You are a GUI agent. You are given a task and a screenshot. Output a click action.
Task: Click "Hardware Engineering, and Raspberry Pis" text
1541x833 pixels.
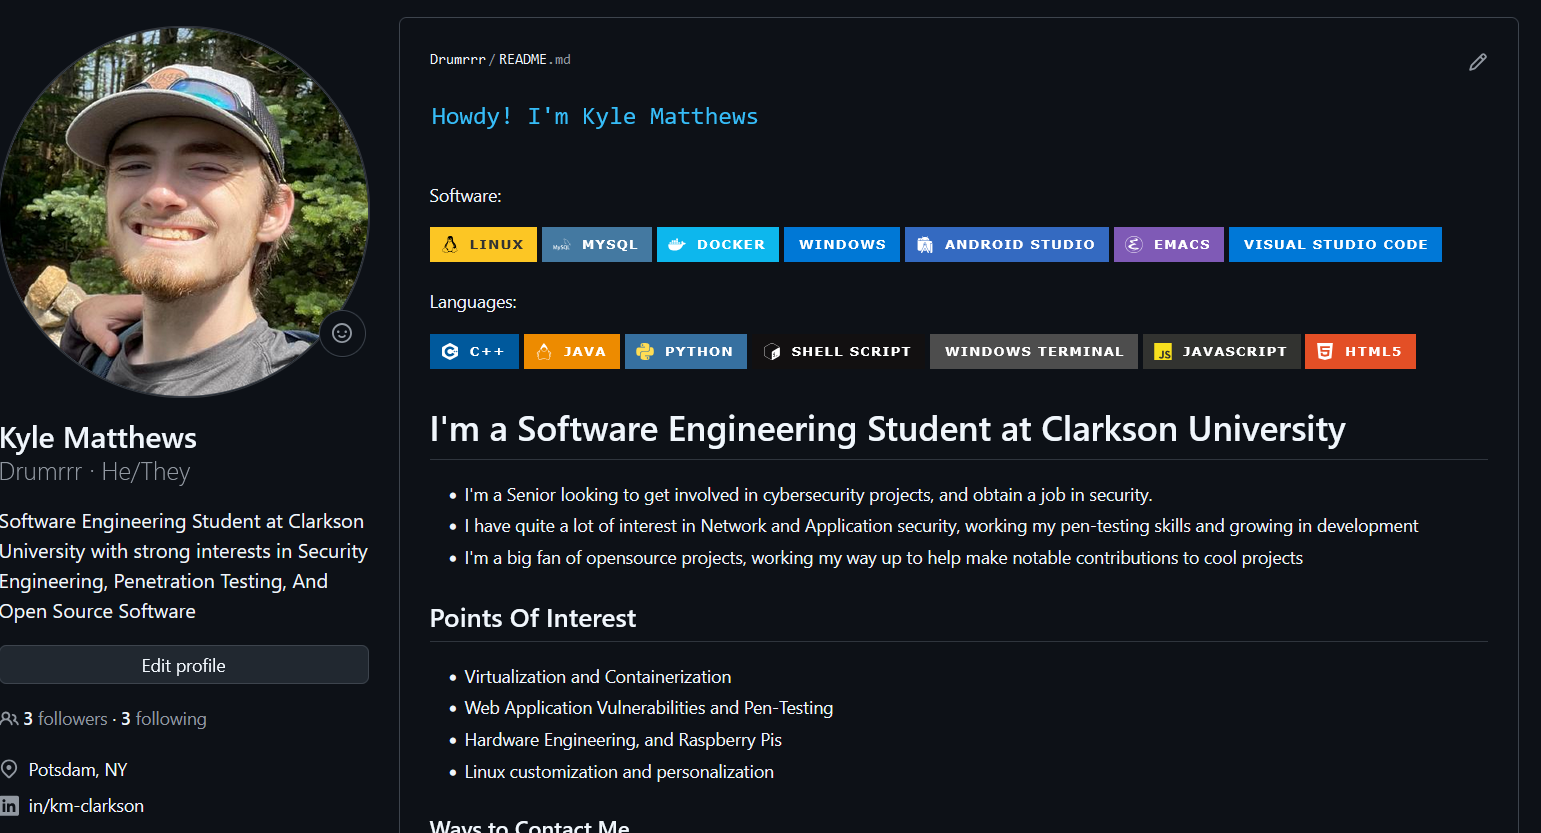click(623, 740)
